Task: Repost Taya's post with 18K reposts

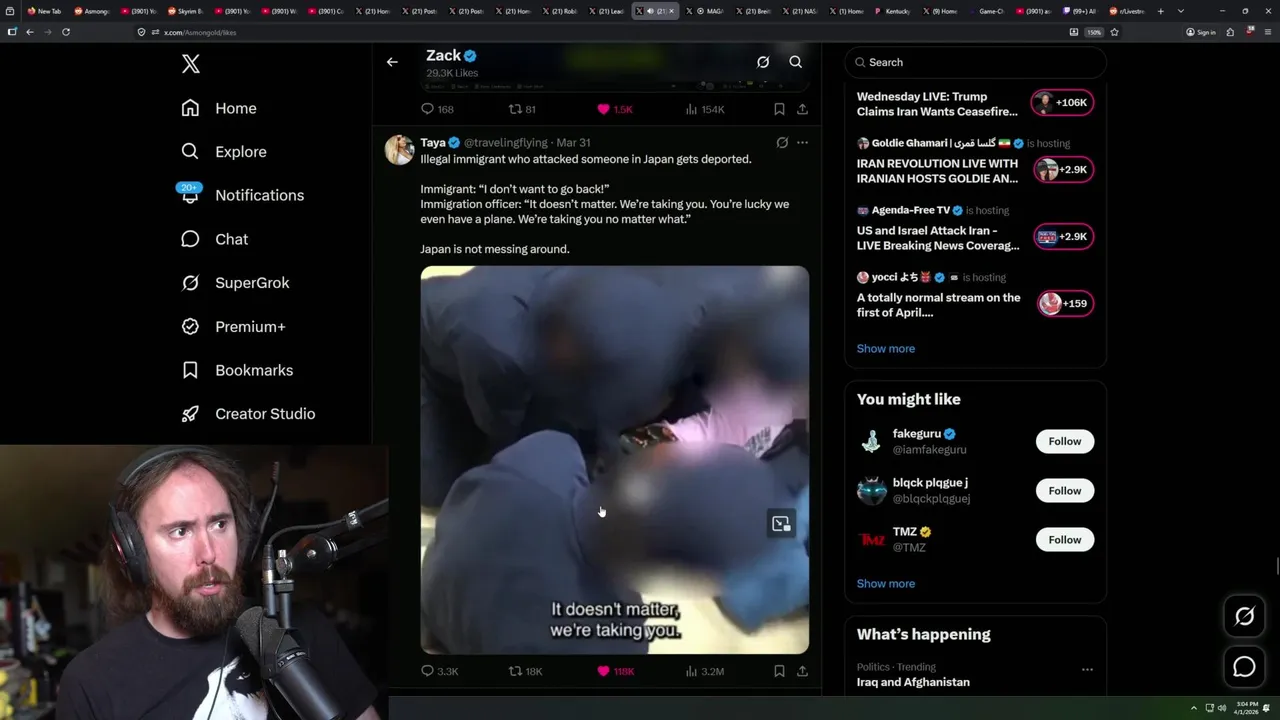Action: tap(525, 671)
